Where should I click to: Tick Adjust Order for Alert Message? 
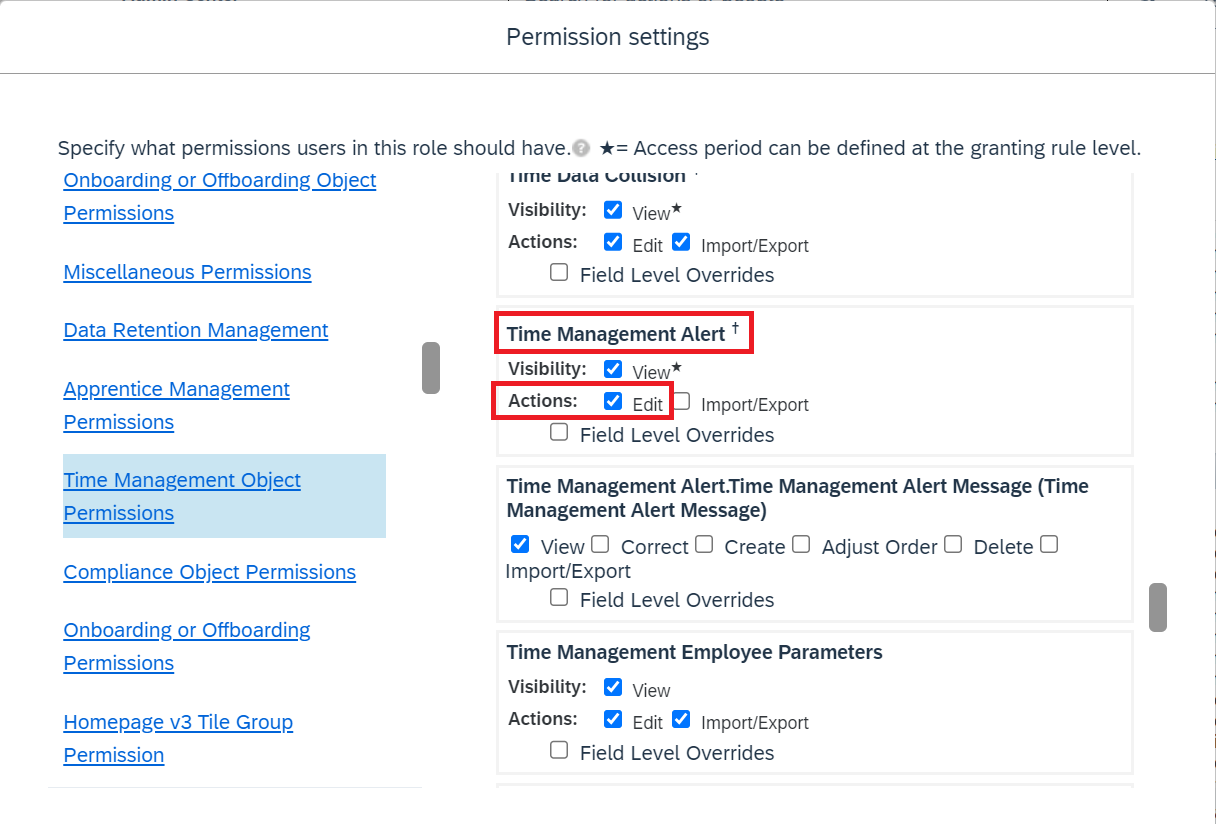pyautogui.click(x=801, y=544)
